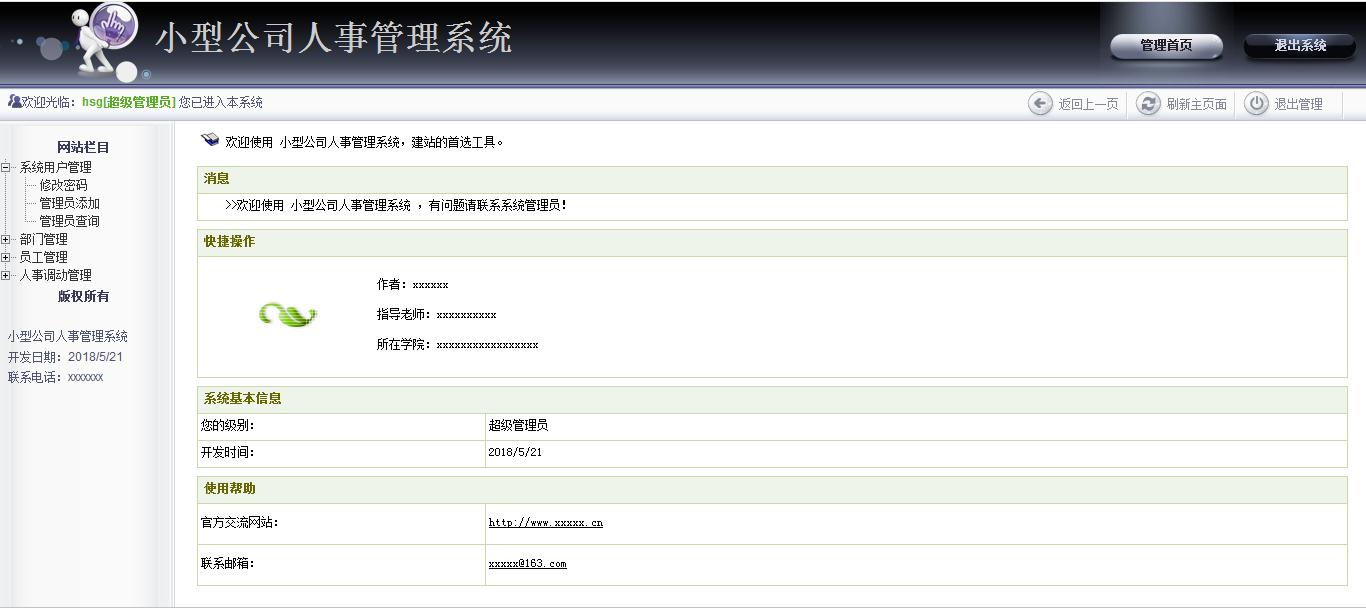Click the 退出管理 link text
The height and width of the screenshot is (609, 1366).
coord(1298,104)
